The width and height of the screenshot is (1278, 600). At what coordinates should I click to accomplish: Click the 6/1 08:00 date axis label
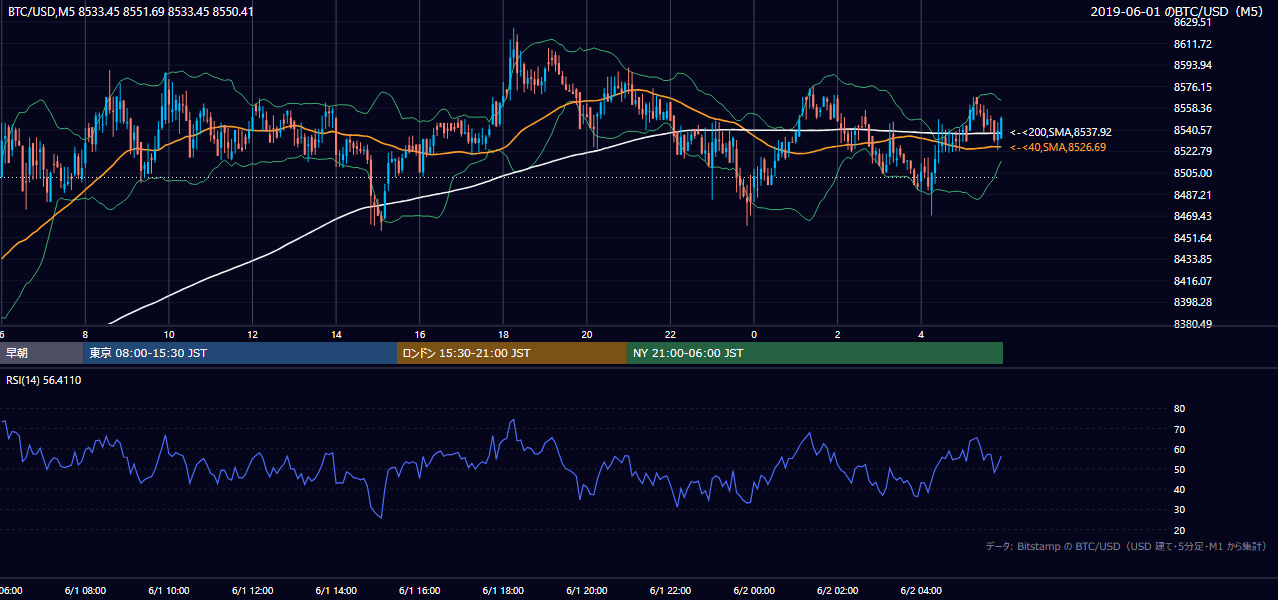84,591
